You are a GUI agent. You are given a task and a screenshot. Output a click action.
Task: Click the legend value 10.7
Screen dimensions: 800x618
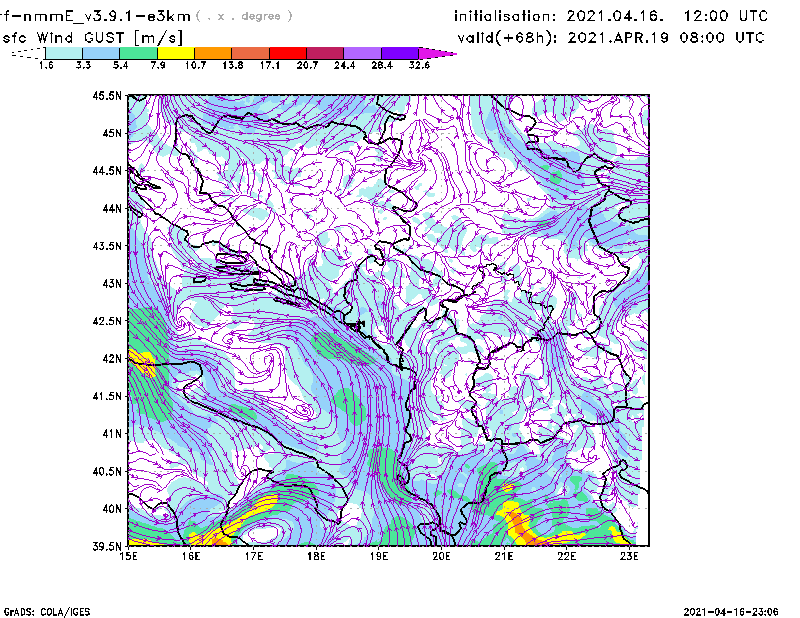[x=195, y=65]
